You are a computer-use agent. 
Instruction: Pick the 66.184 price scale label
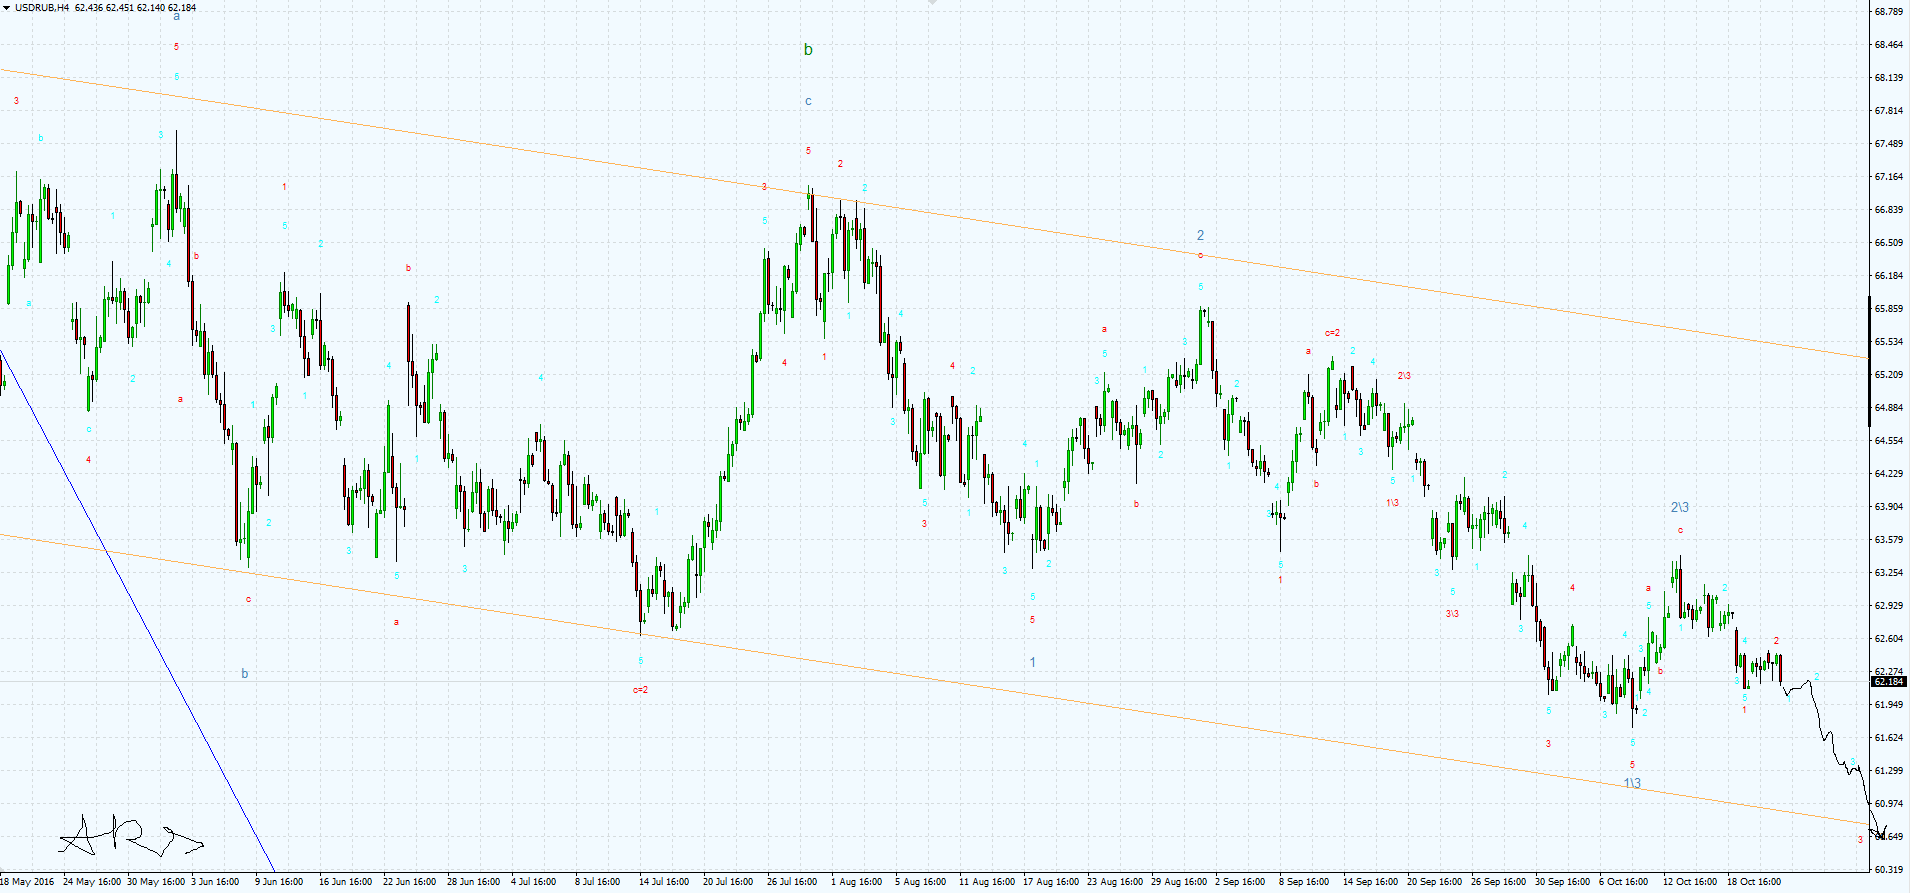click(x=1888, y=276)
